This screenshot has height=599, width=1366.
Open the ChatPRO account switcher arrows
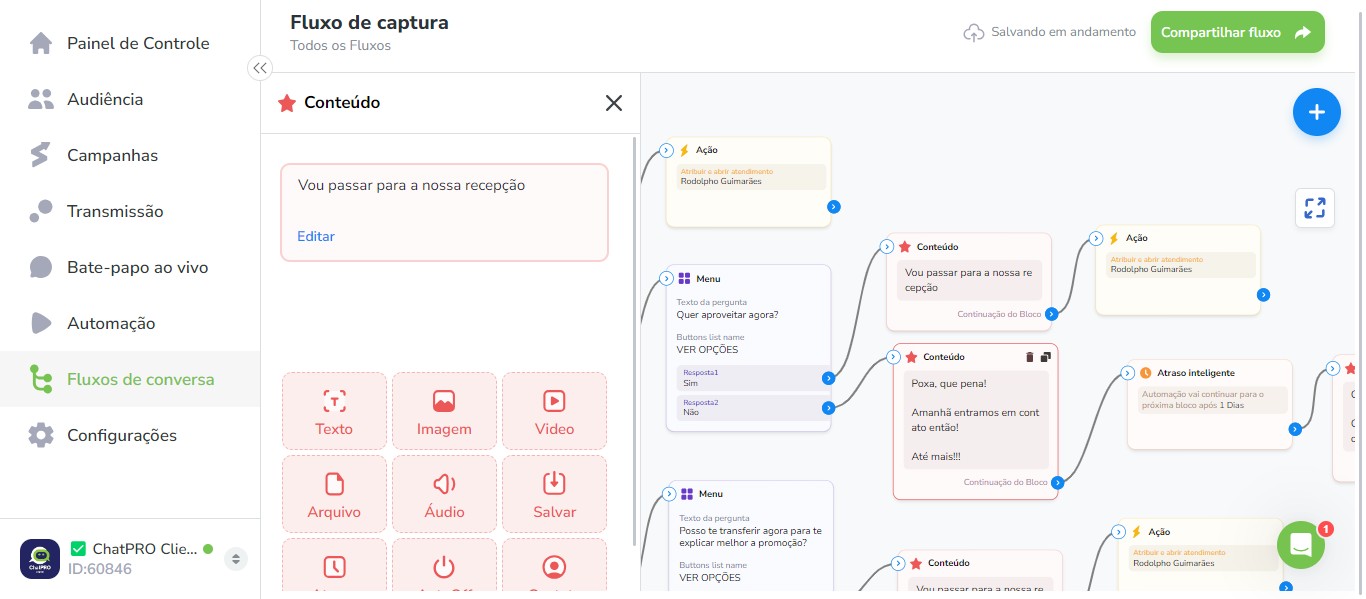tap(236, 559)
